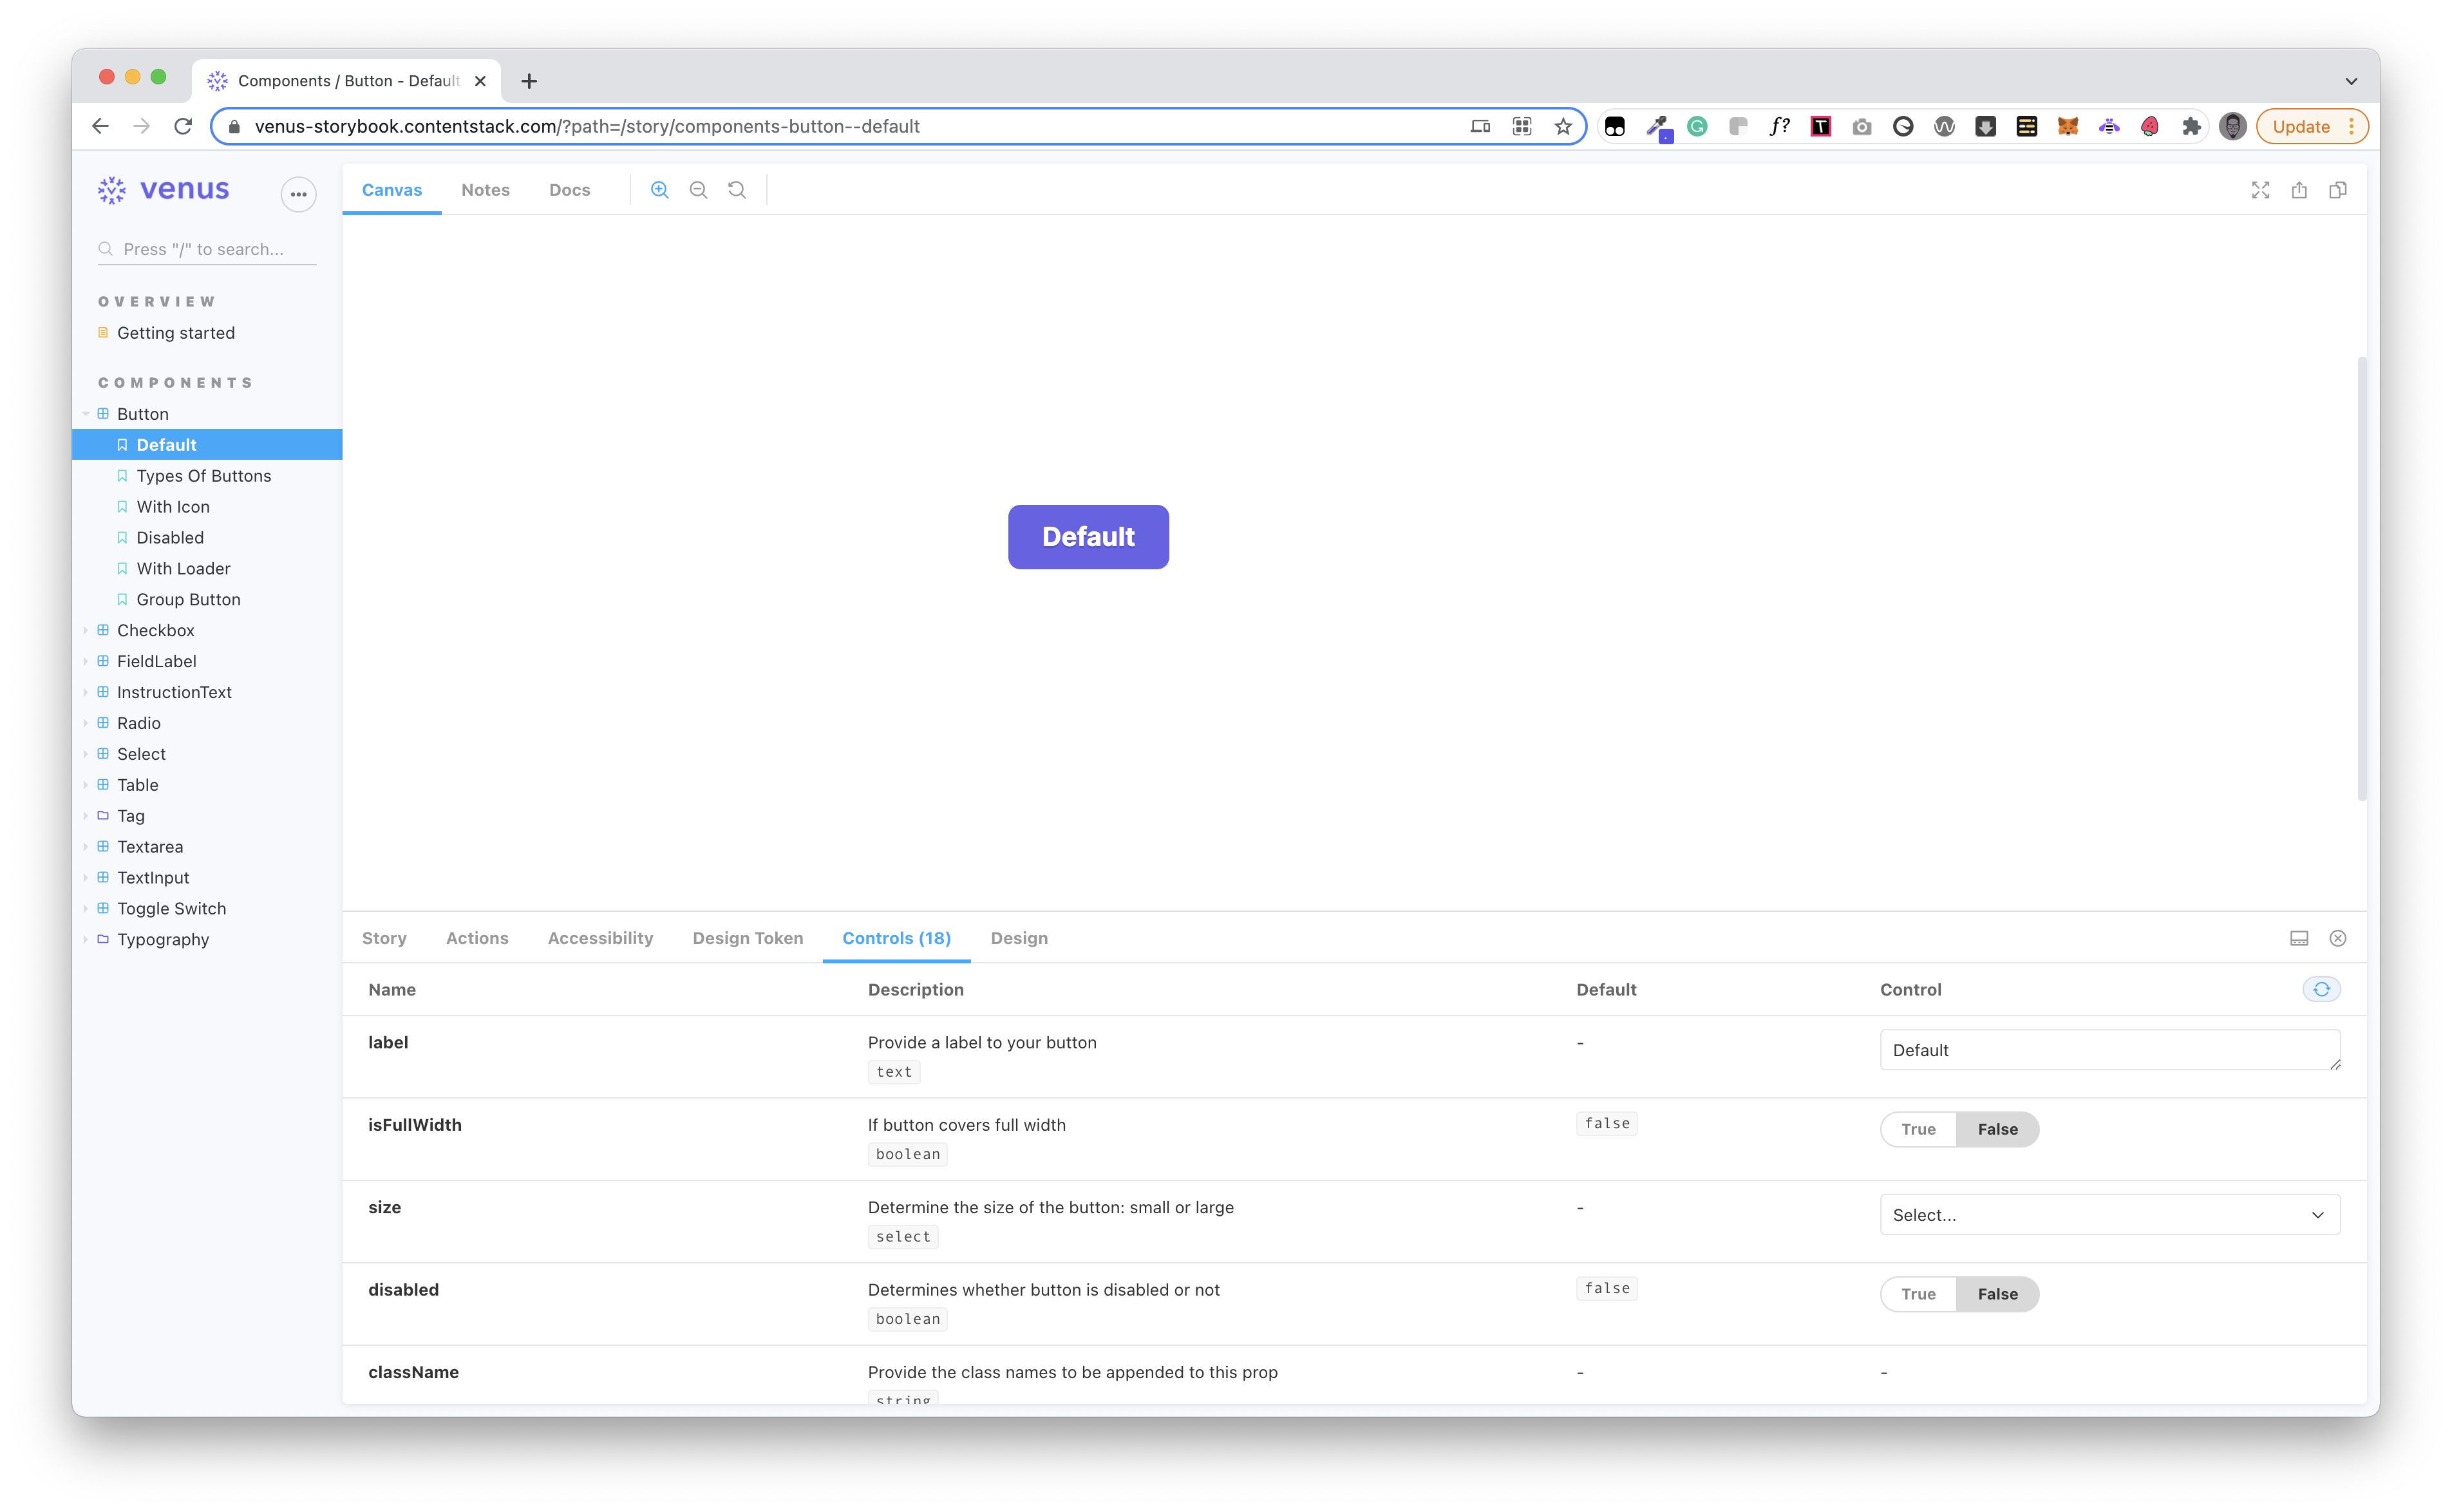Open the Accessibility panel tab
The width and height of the screenshot is (2452, 1512).
600,938
